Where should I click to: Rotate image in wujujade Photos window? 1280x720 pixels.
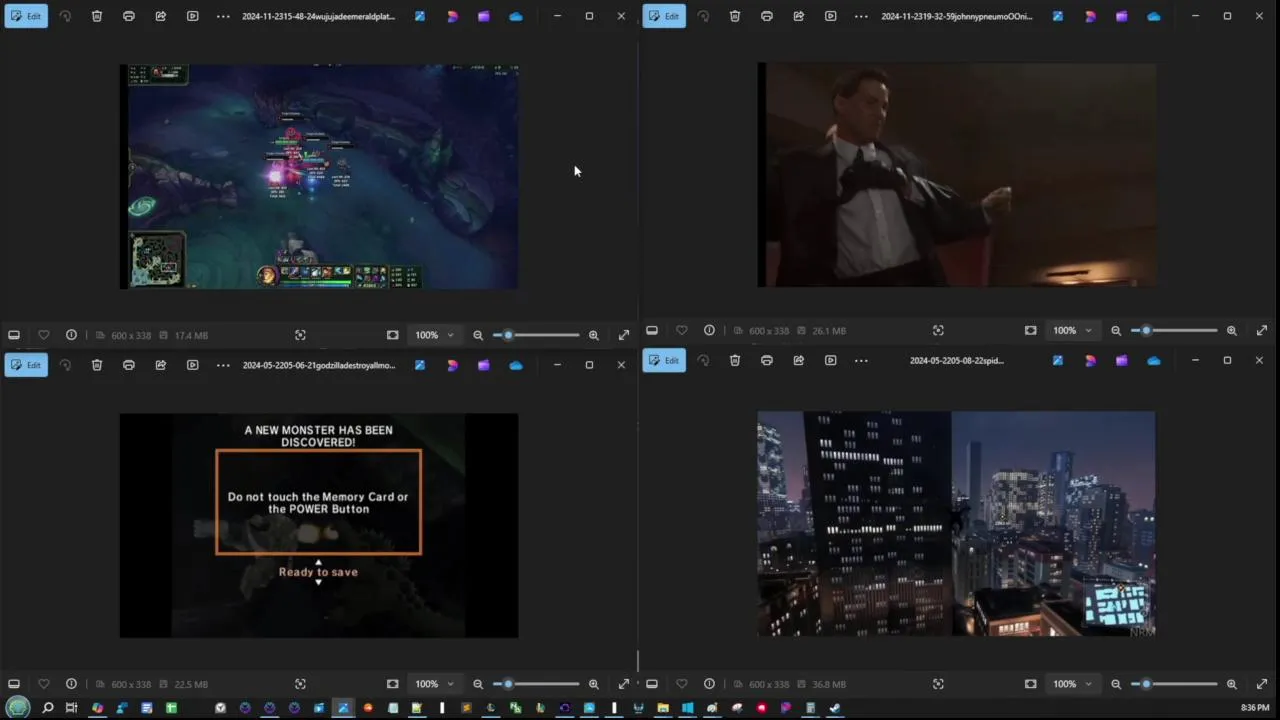[65, 16]
